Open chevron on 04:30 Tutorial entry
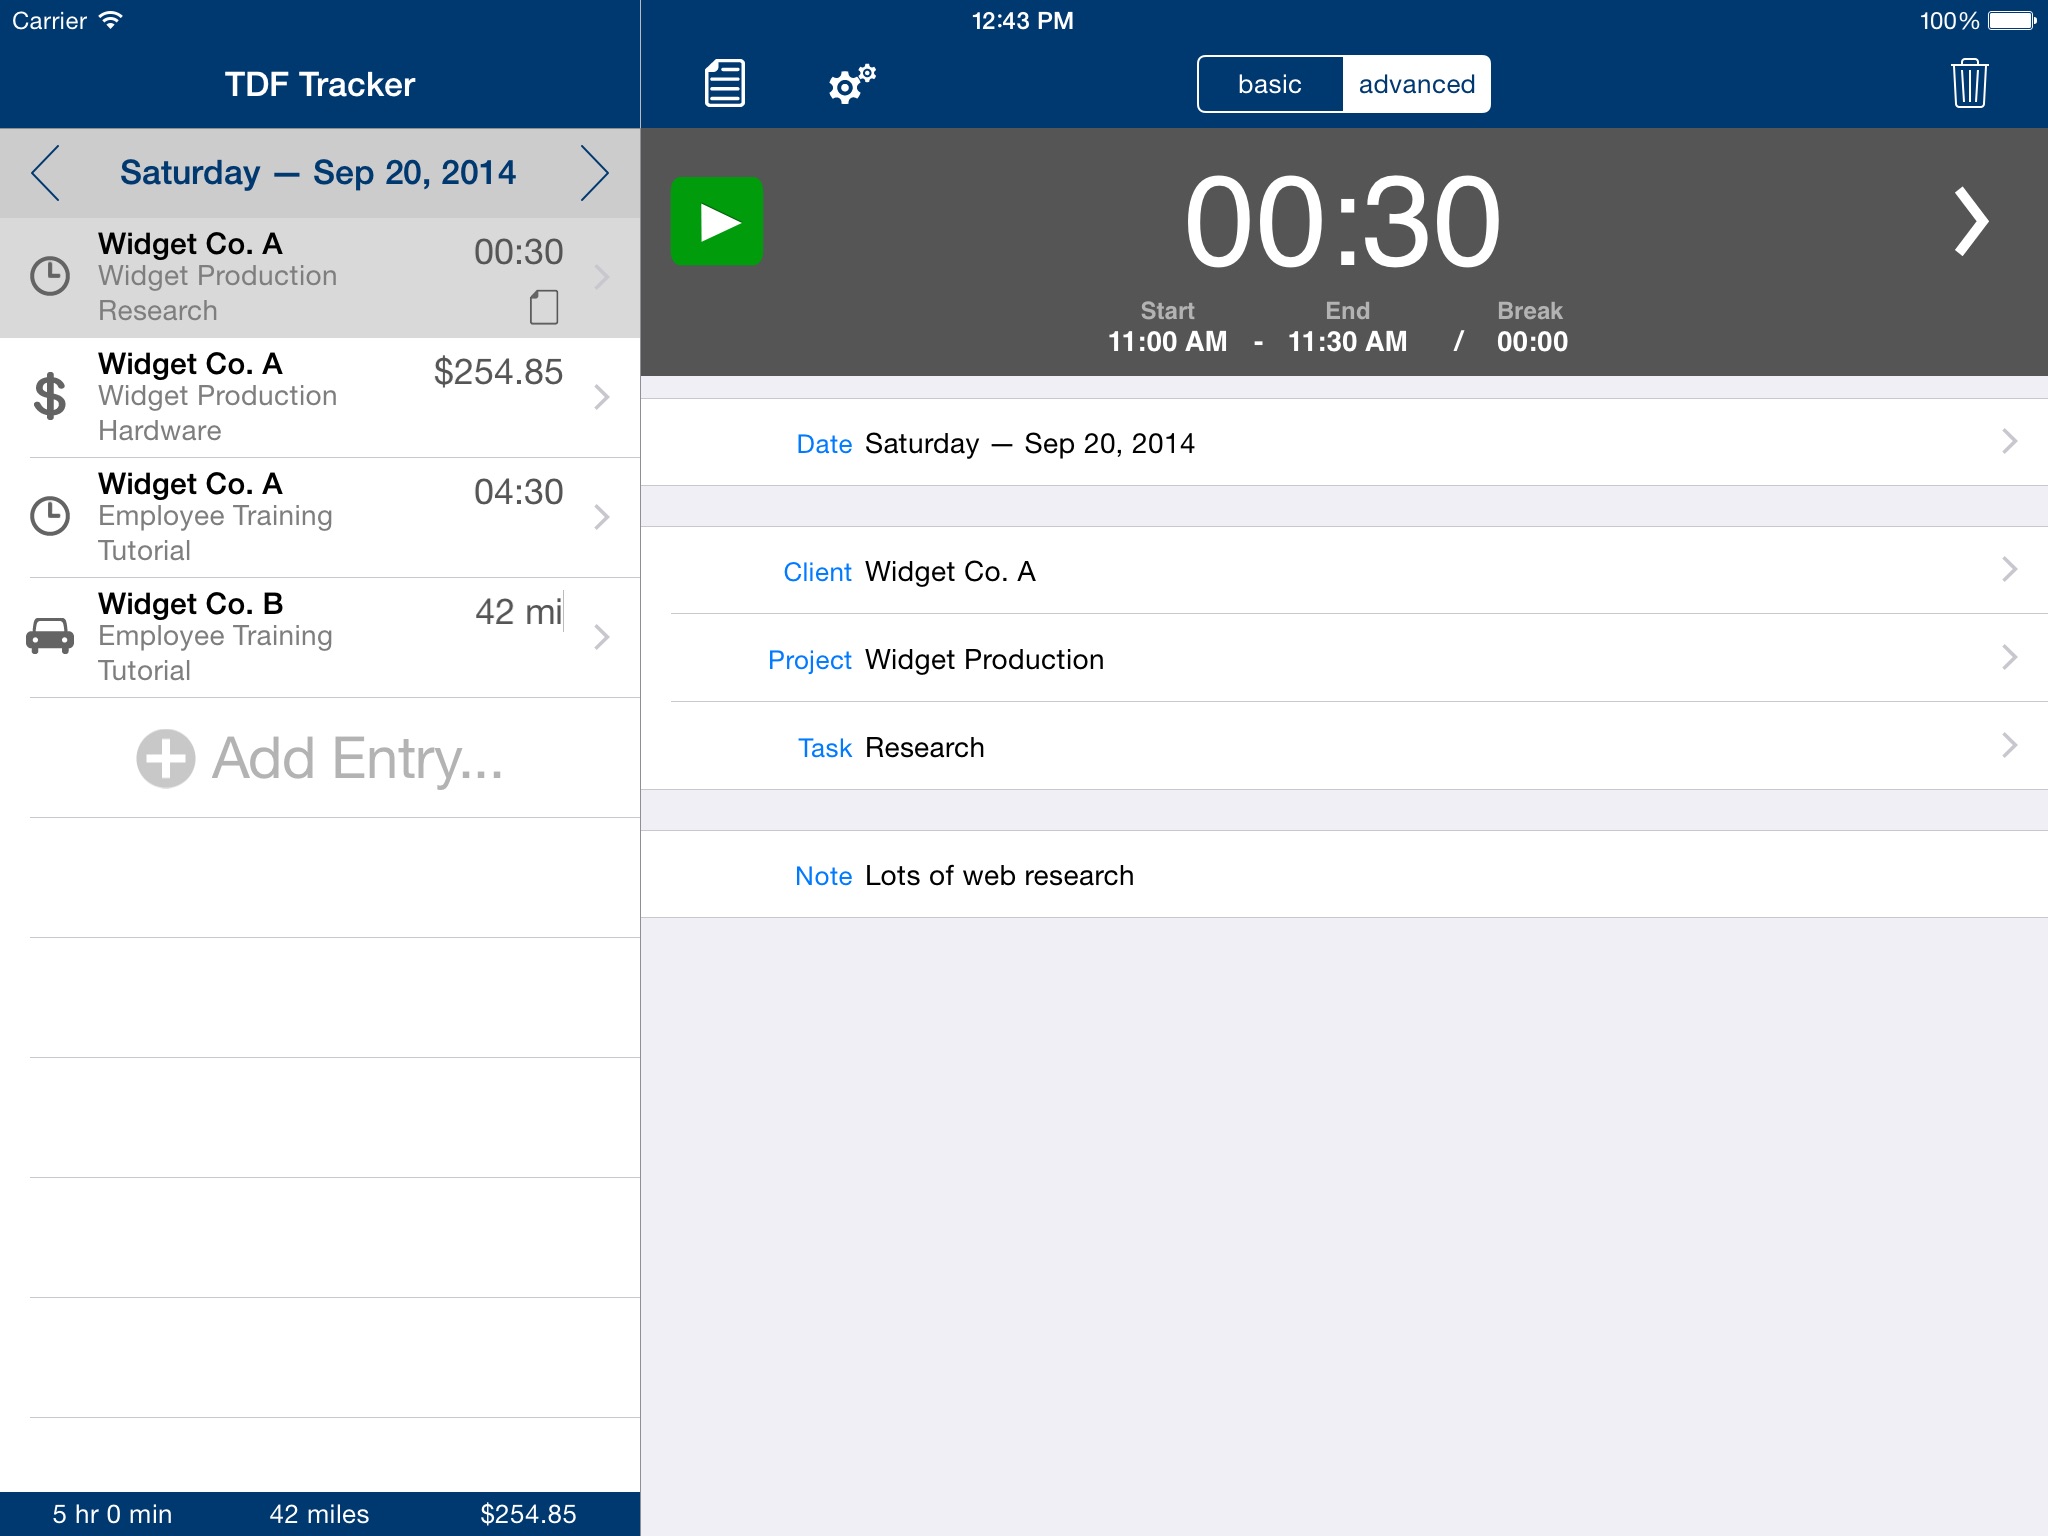 [602, 517]
